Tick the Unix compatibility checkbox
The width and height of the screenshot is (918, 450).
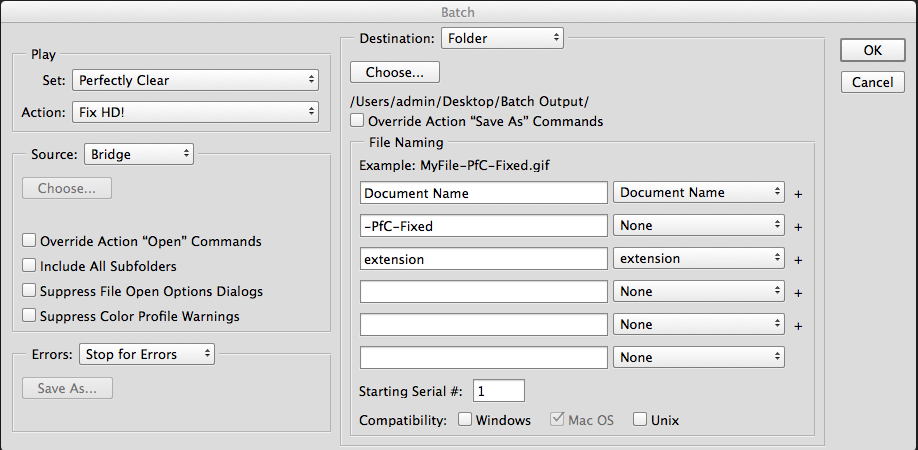tap(640, 420)
